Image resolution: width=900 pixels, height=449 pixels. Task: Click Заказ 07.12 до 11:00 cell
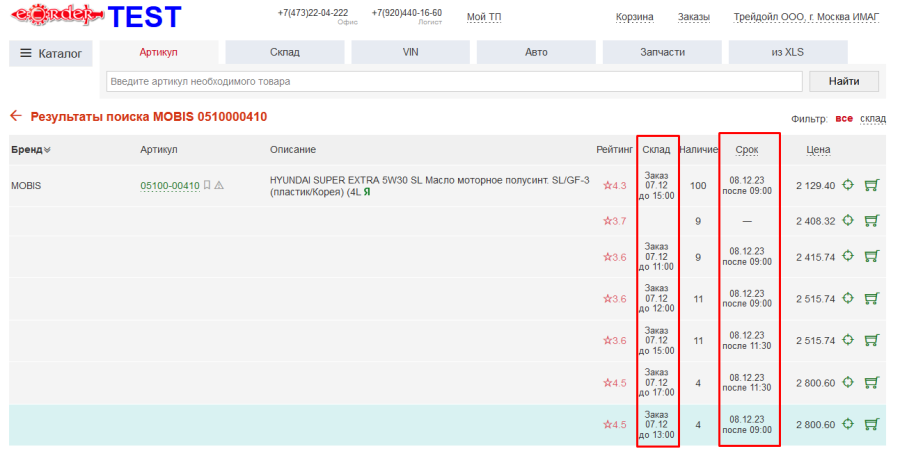pyautogui.click(x=656, y=257)
